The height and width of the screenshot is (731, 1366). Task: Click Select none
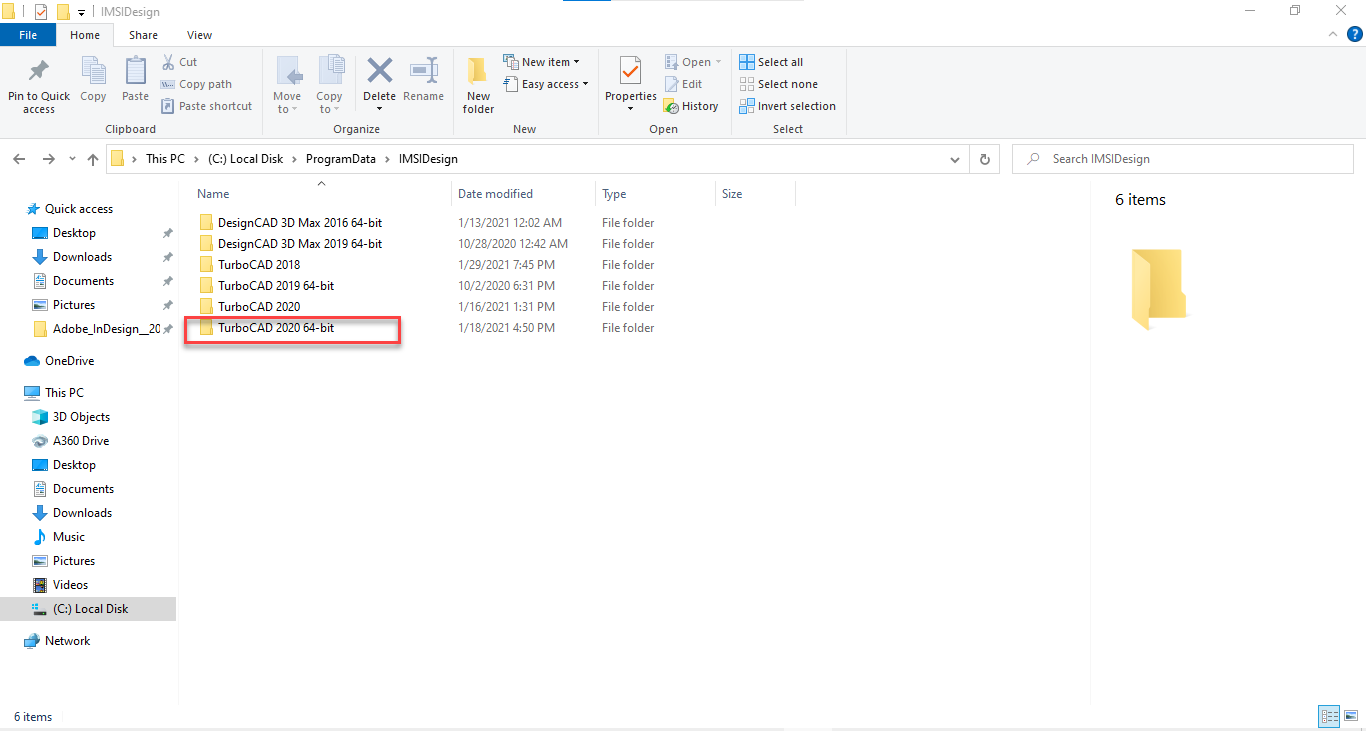(778, 84)
